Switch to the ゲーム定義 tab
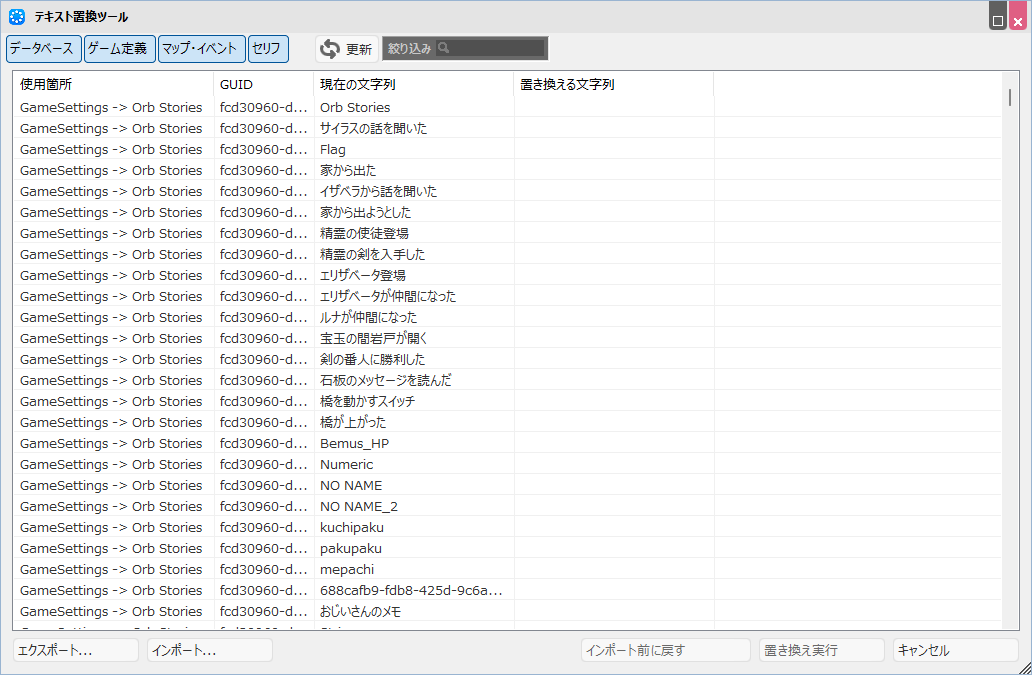 click(x=119, y=48)
